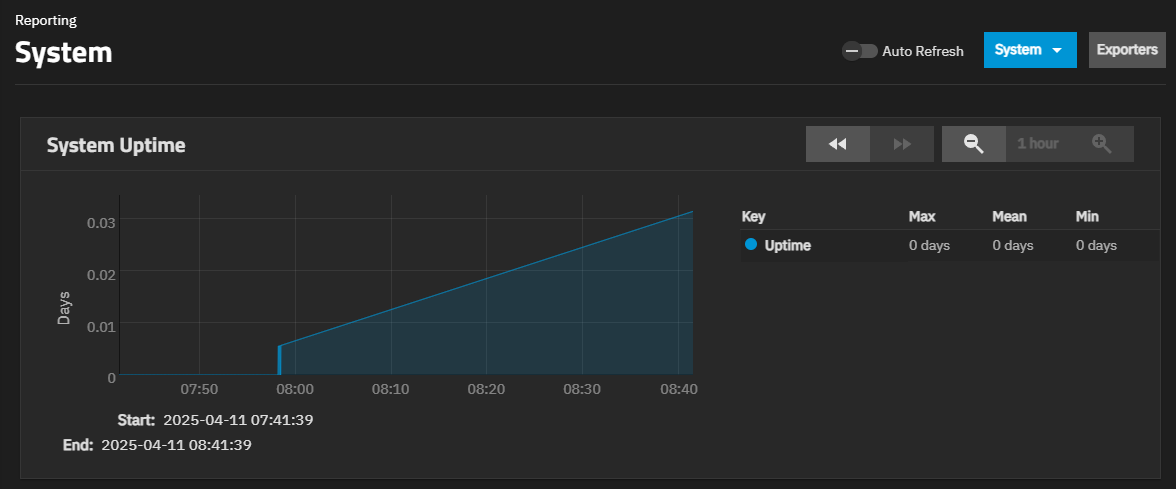Click the System Uptime card title
The height and width of the screenshot is (489, 1176).
pyautogui.click(x=116, y=145)
